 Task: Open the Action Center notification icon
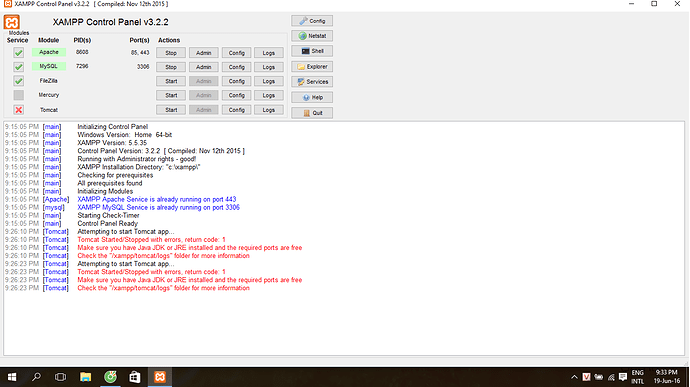tap(623, 377)
